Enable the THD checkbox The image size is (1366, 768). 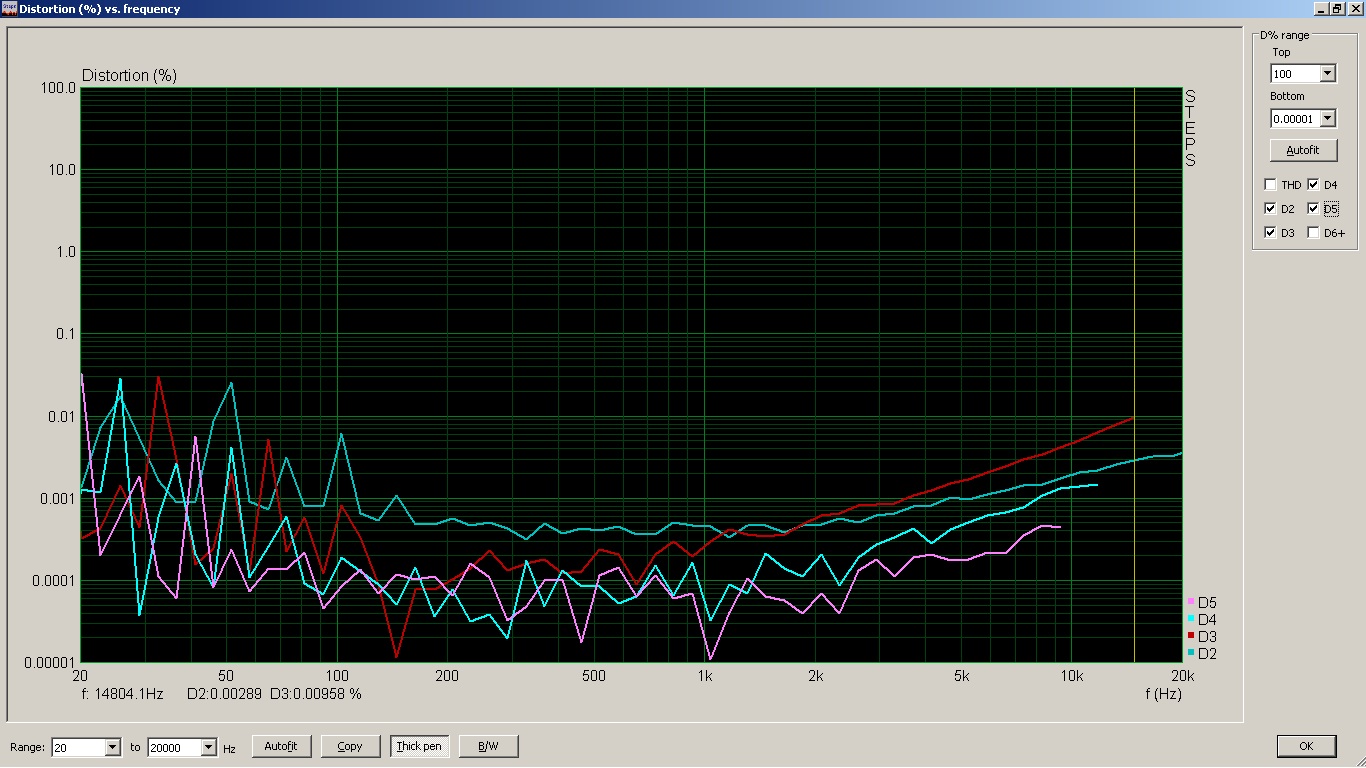[x=1270, y=185]
